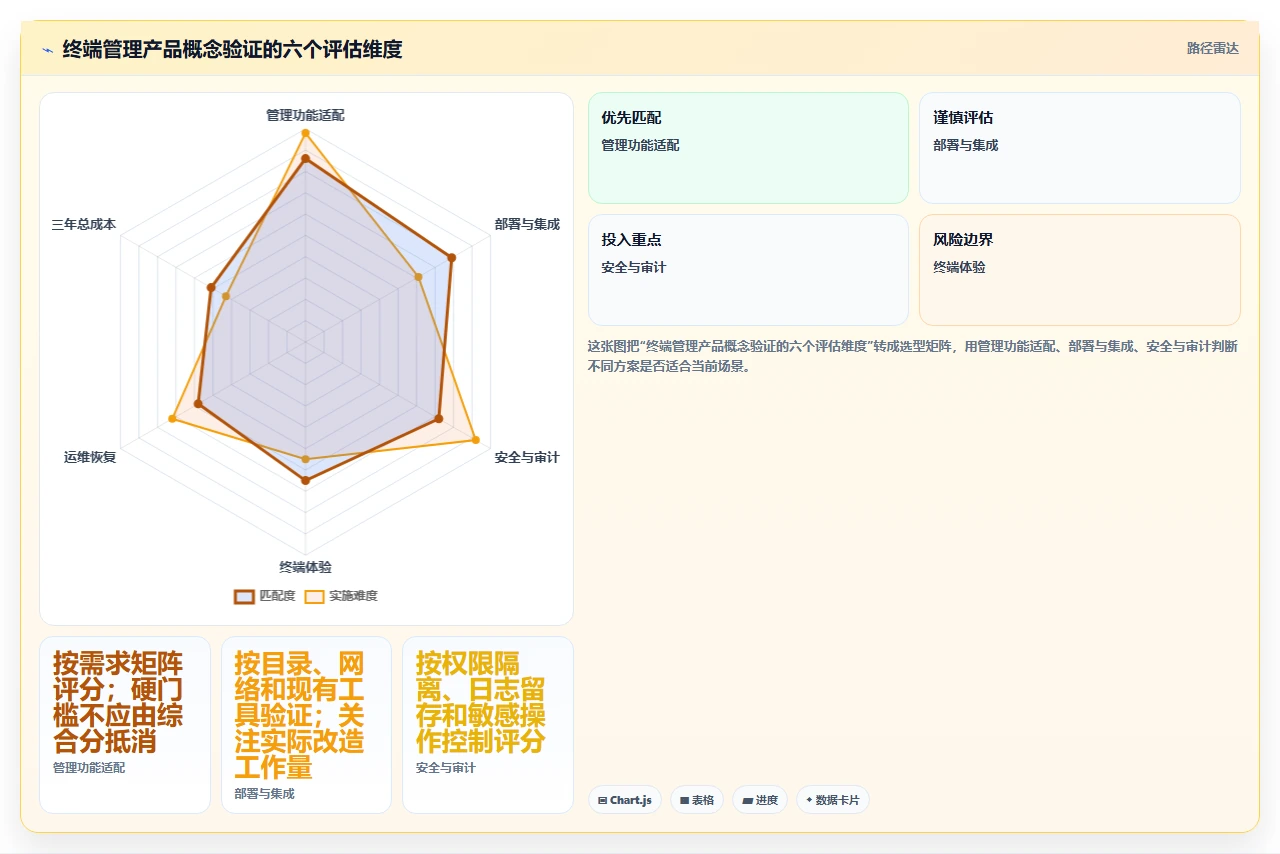
Task: Click the 实施难度 legend color box
Action: pos(314,596)
